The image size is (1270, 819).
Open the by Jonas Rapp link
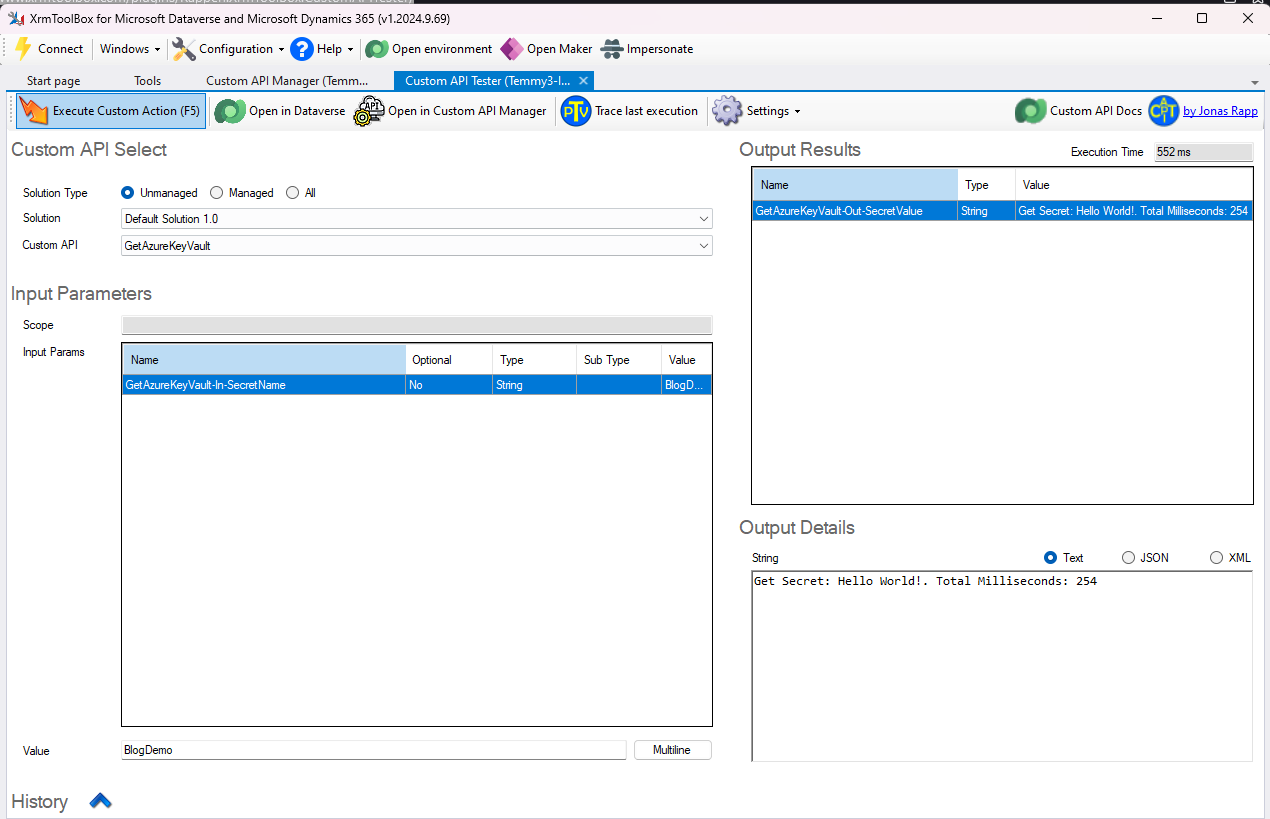pyautogui.click(x=1220, y=111)
